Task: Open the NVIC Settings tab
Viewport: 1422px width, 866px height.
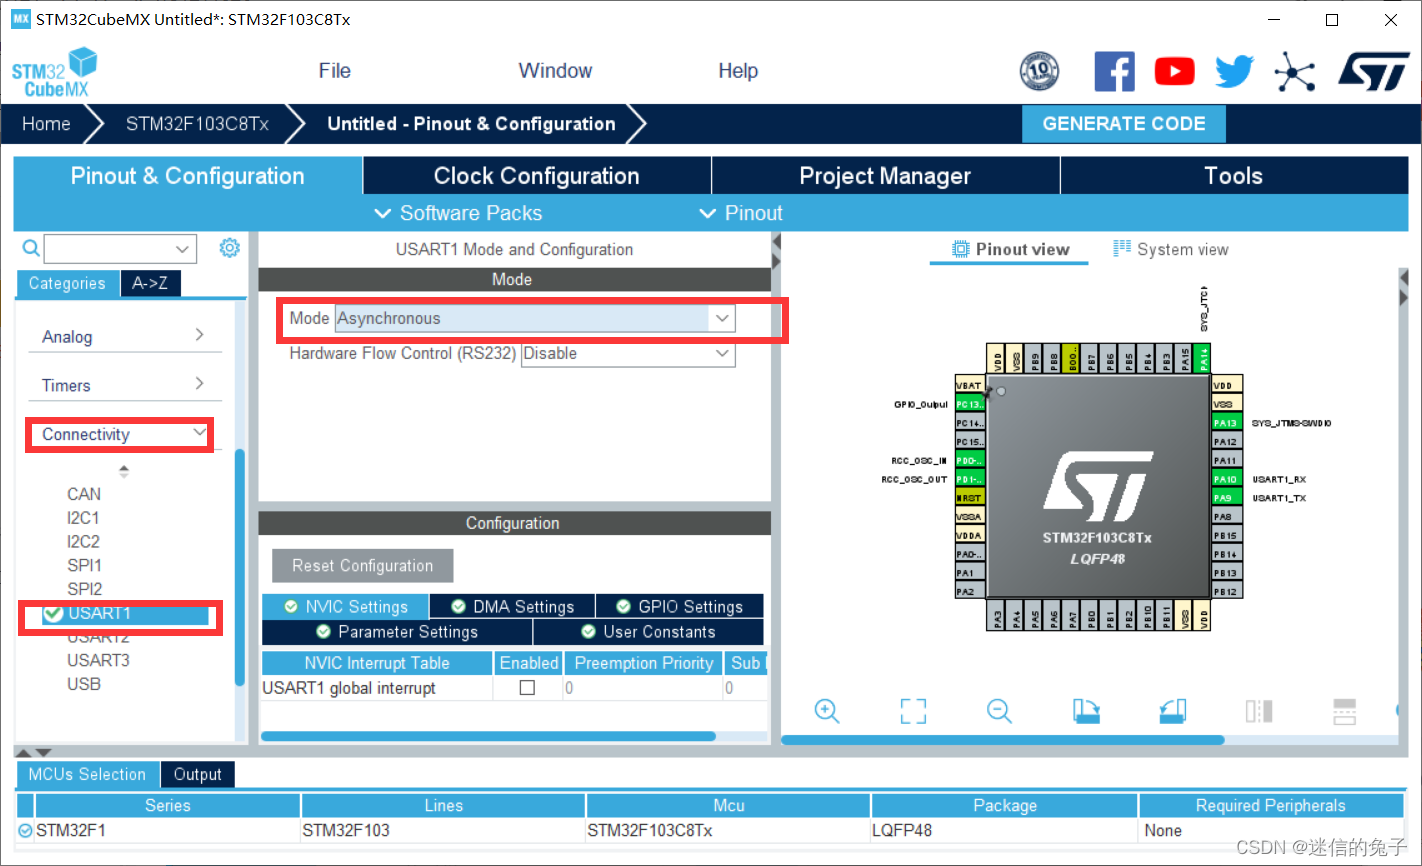Action: (x=345, y=606)
